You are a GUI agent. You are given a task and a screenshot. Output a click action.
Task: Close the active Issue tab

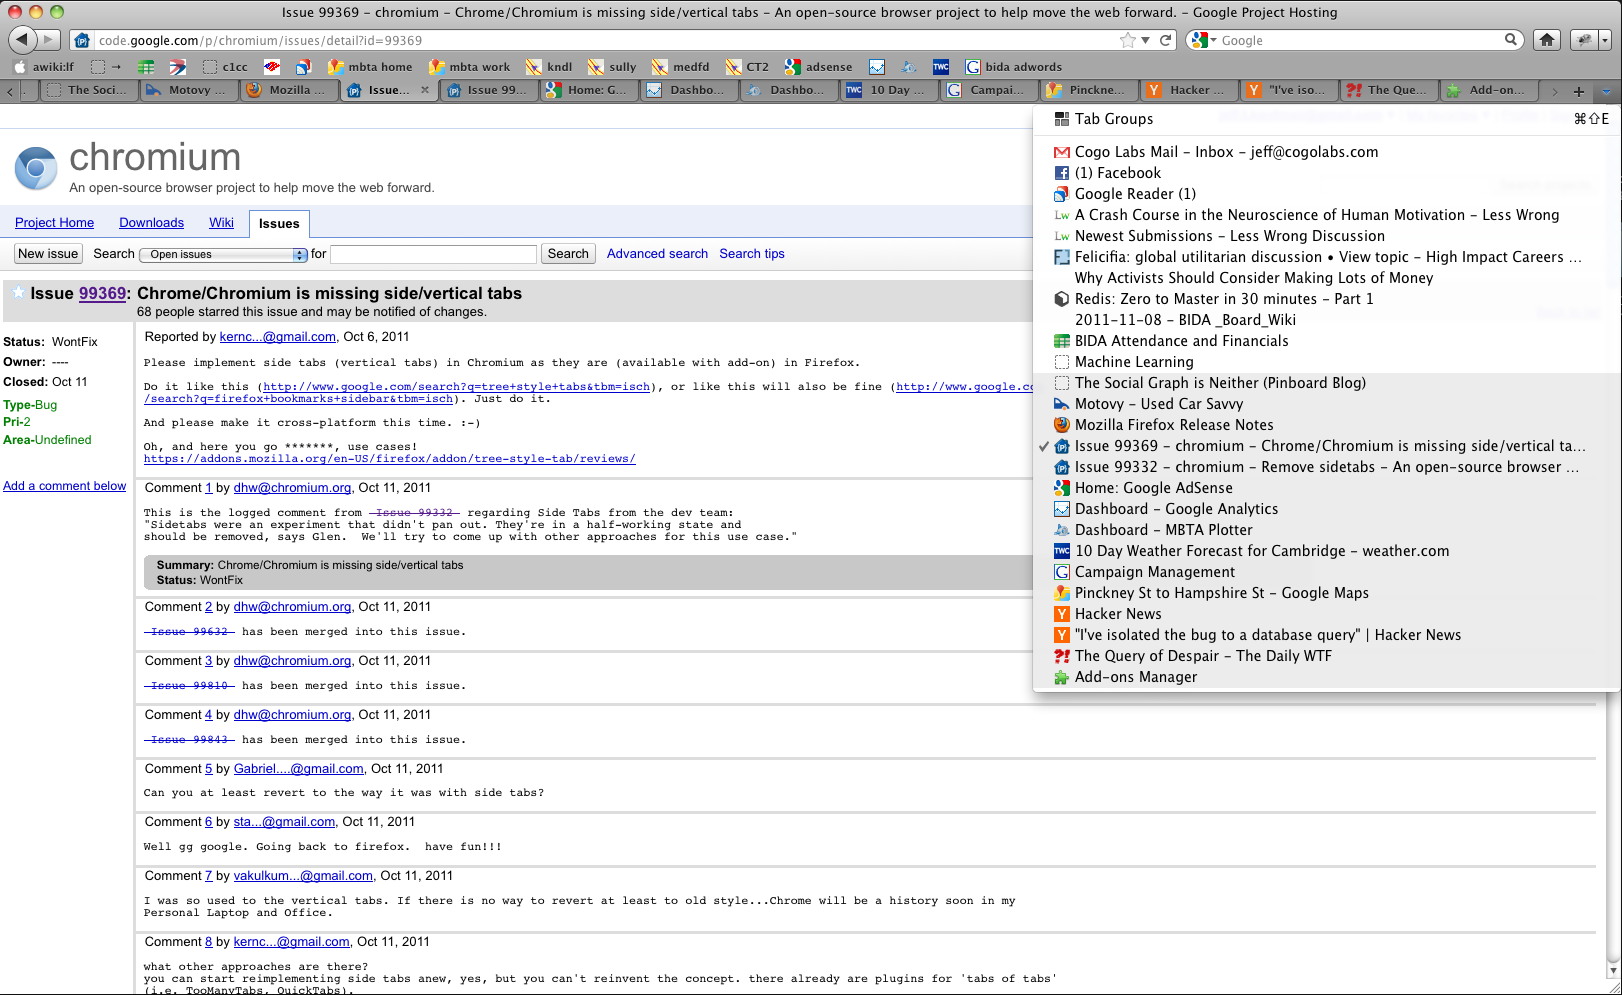pyautogui.click(x=425, y=90)
